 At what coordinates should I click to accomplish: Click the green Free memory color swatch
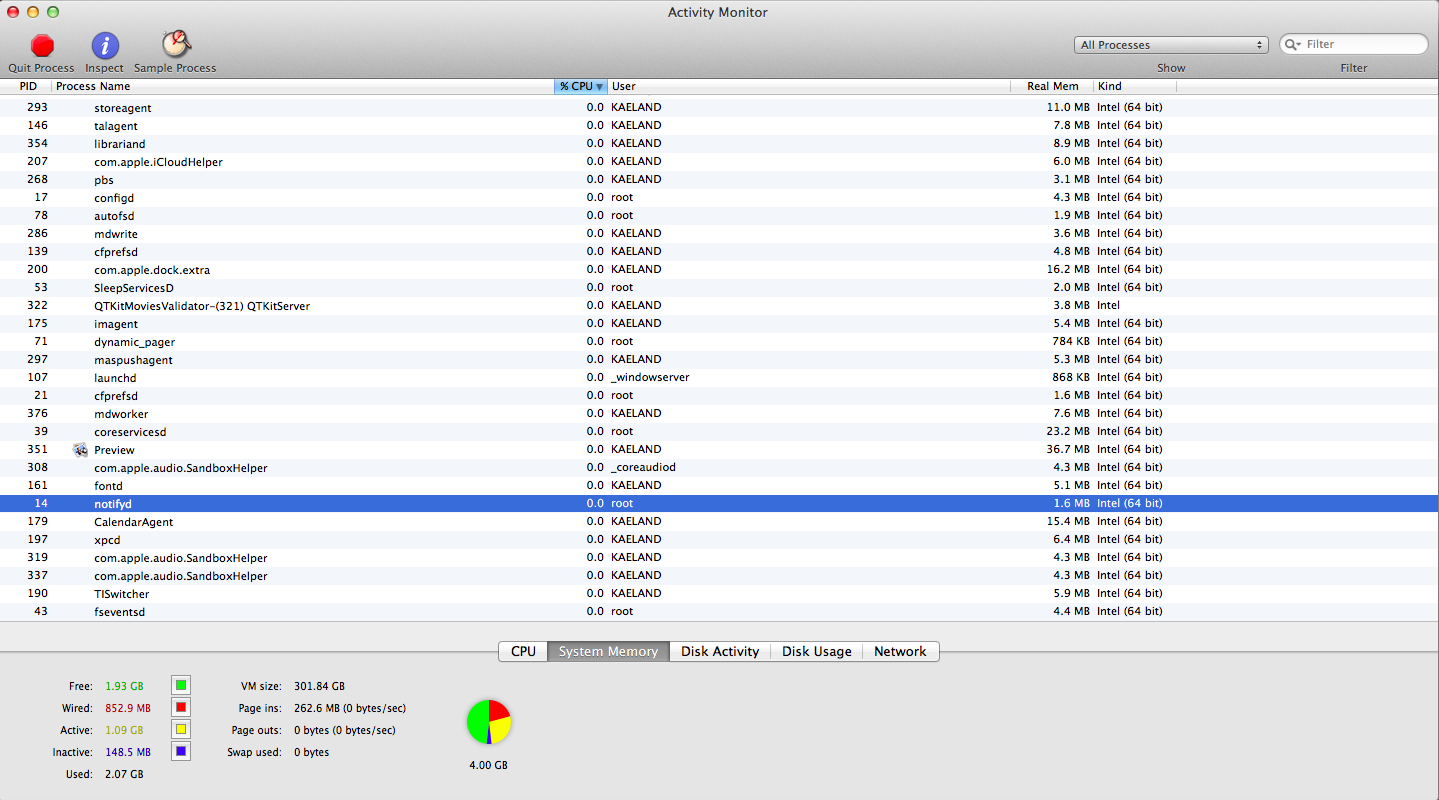pyautogui.click(x=181, y=686)
